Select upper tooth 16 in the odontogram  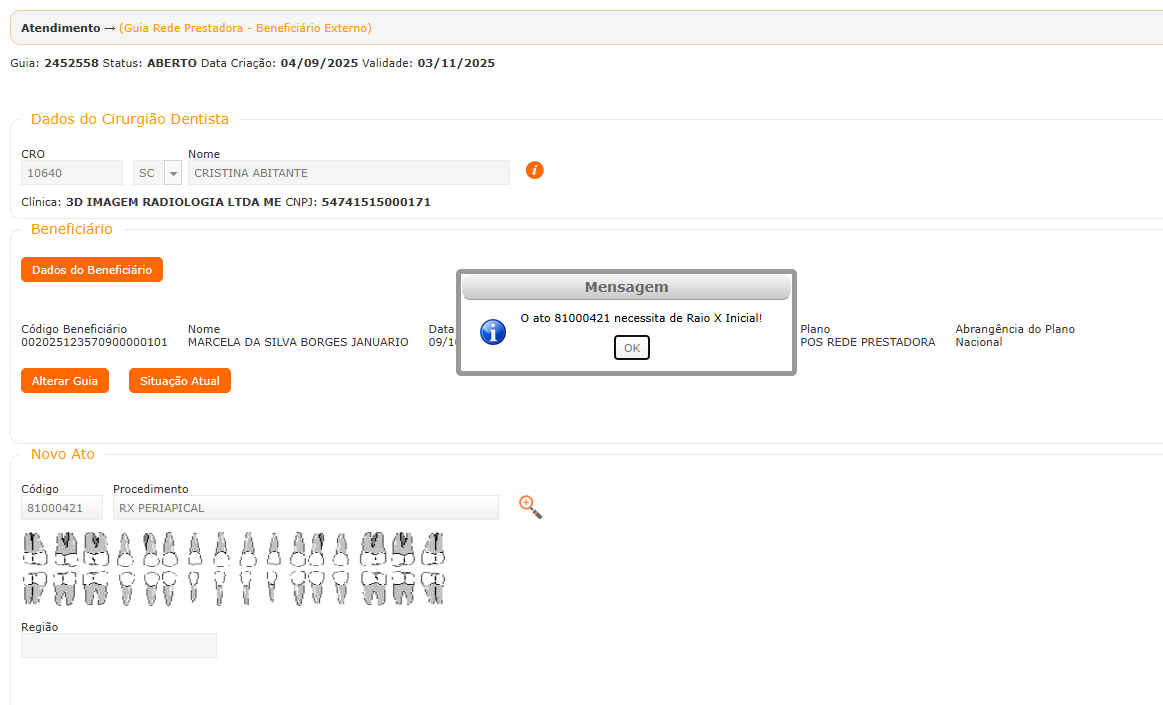(96, 549)
